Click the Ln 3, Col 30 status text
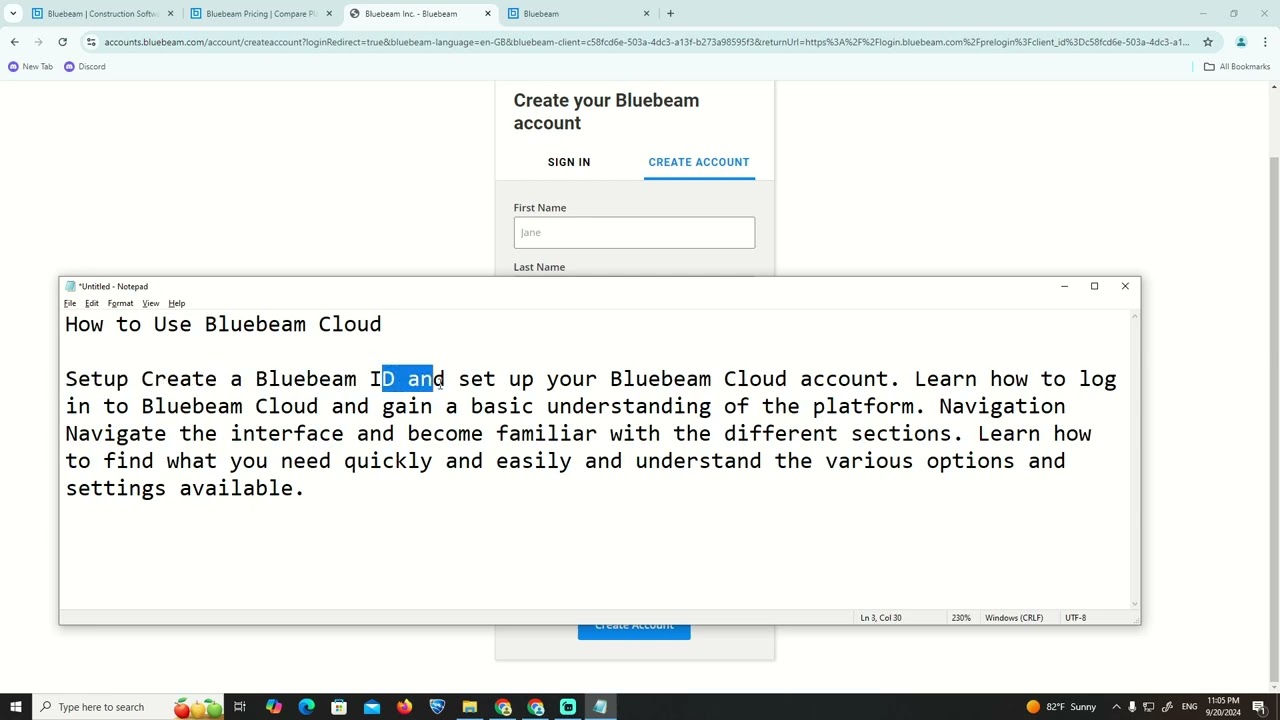The height and width of the screenshot is (720, 1280). pos(881,618)
